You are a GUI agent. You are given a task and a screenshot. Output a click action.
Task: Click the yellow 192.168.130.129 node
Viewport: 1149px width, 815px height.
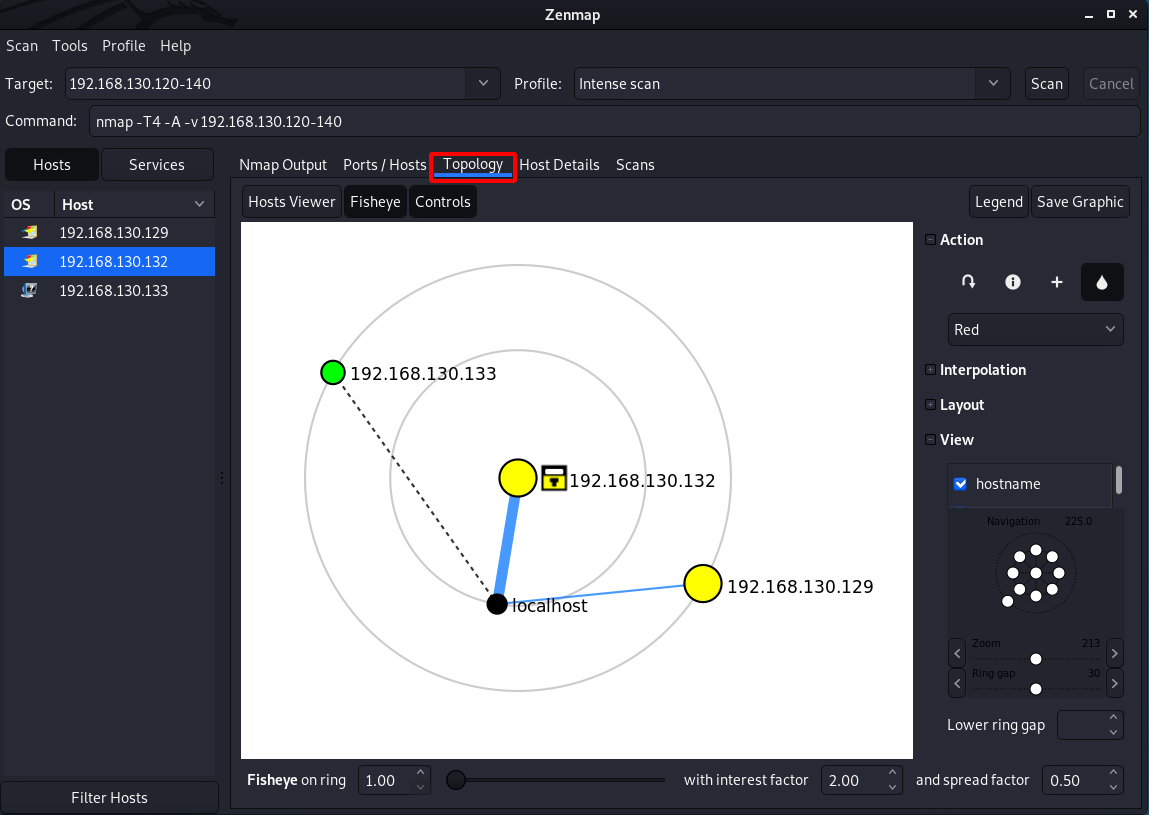(703, 583)
